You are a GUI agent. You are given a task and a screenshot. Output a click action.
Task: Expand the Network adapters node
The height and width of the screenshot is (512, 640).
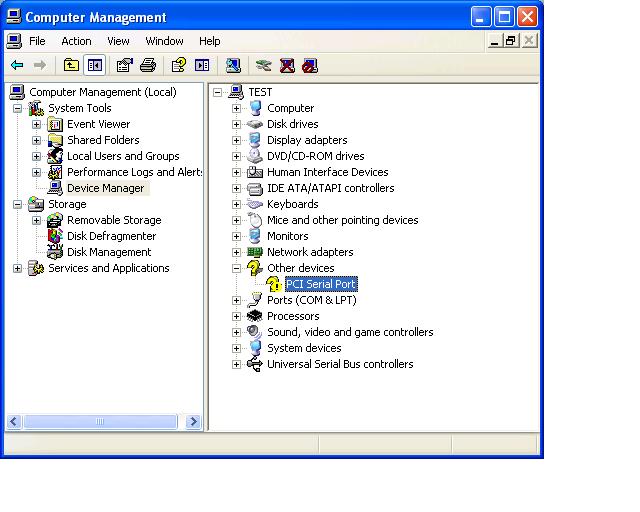237,252
